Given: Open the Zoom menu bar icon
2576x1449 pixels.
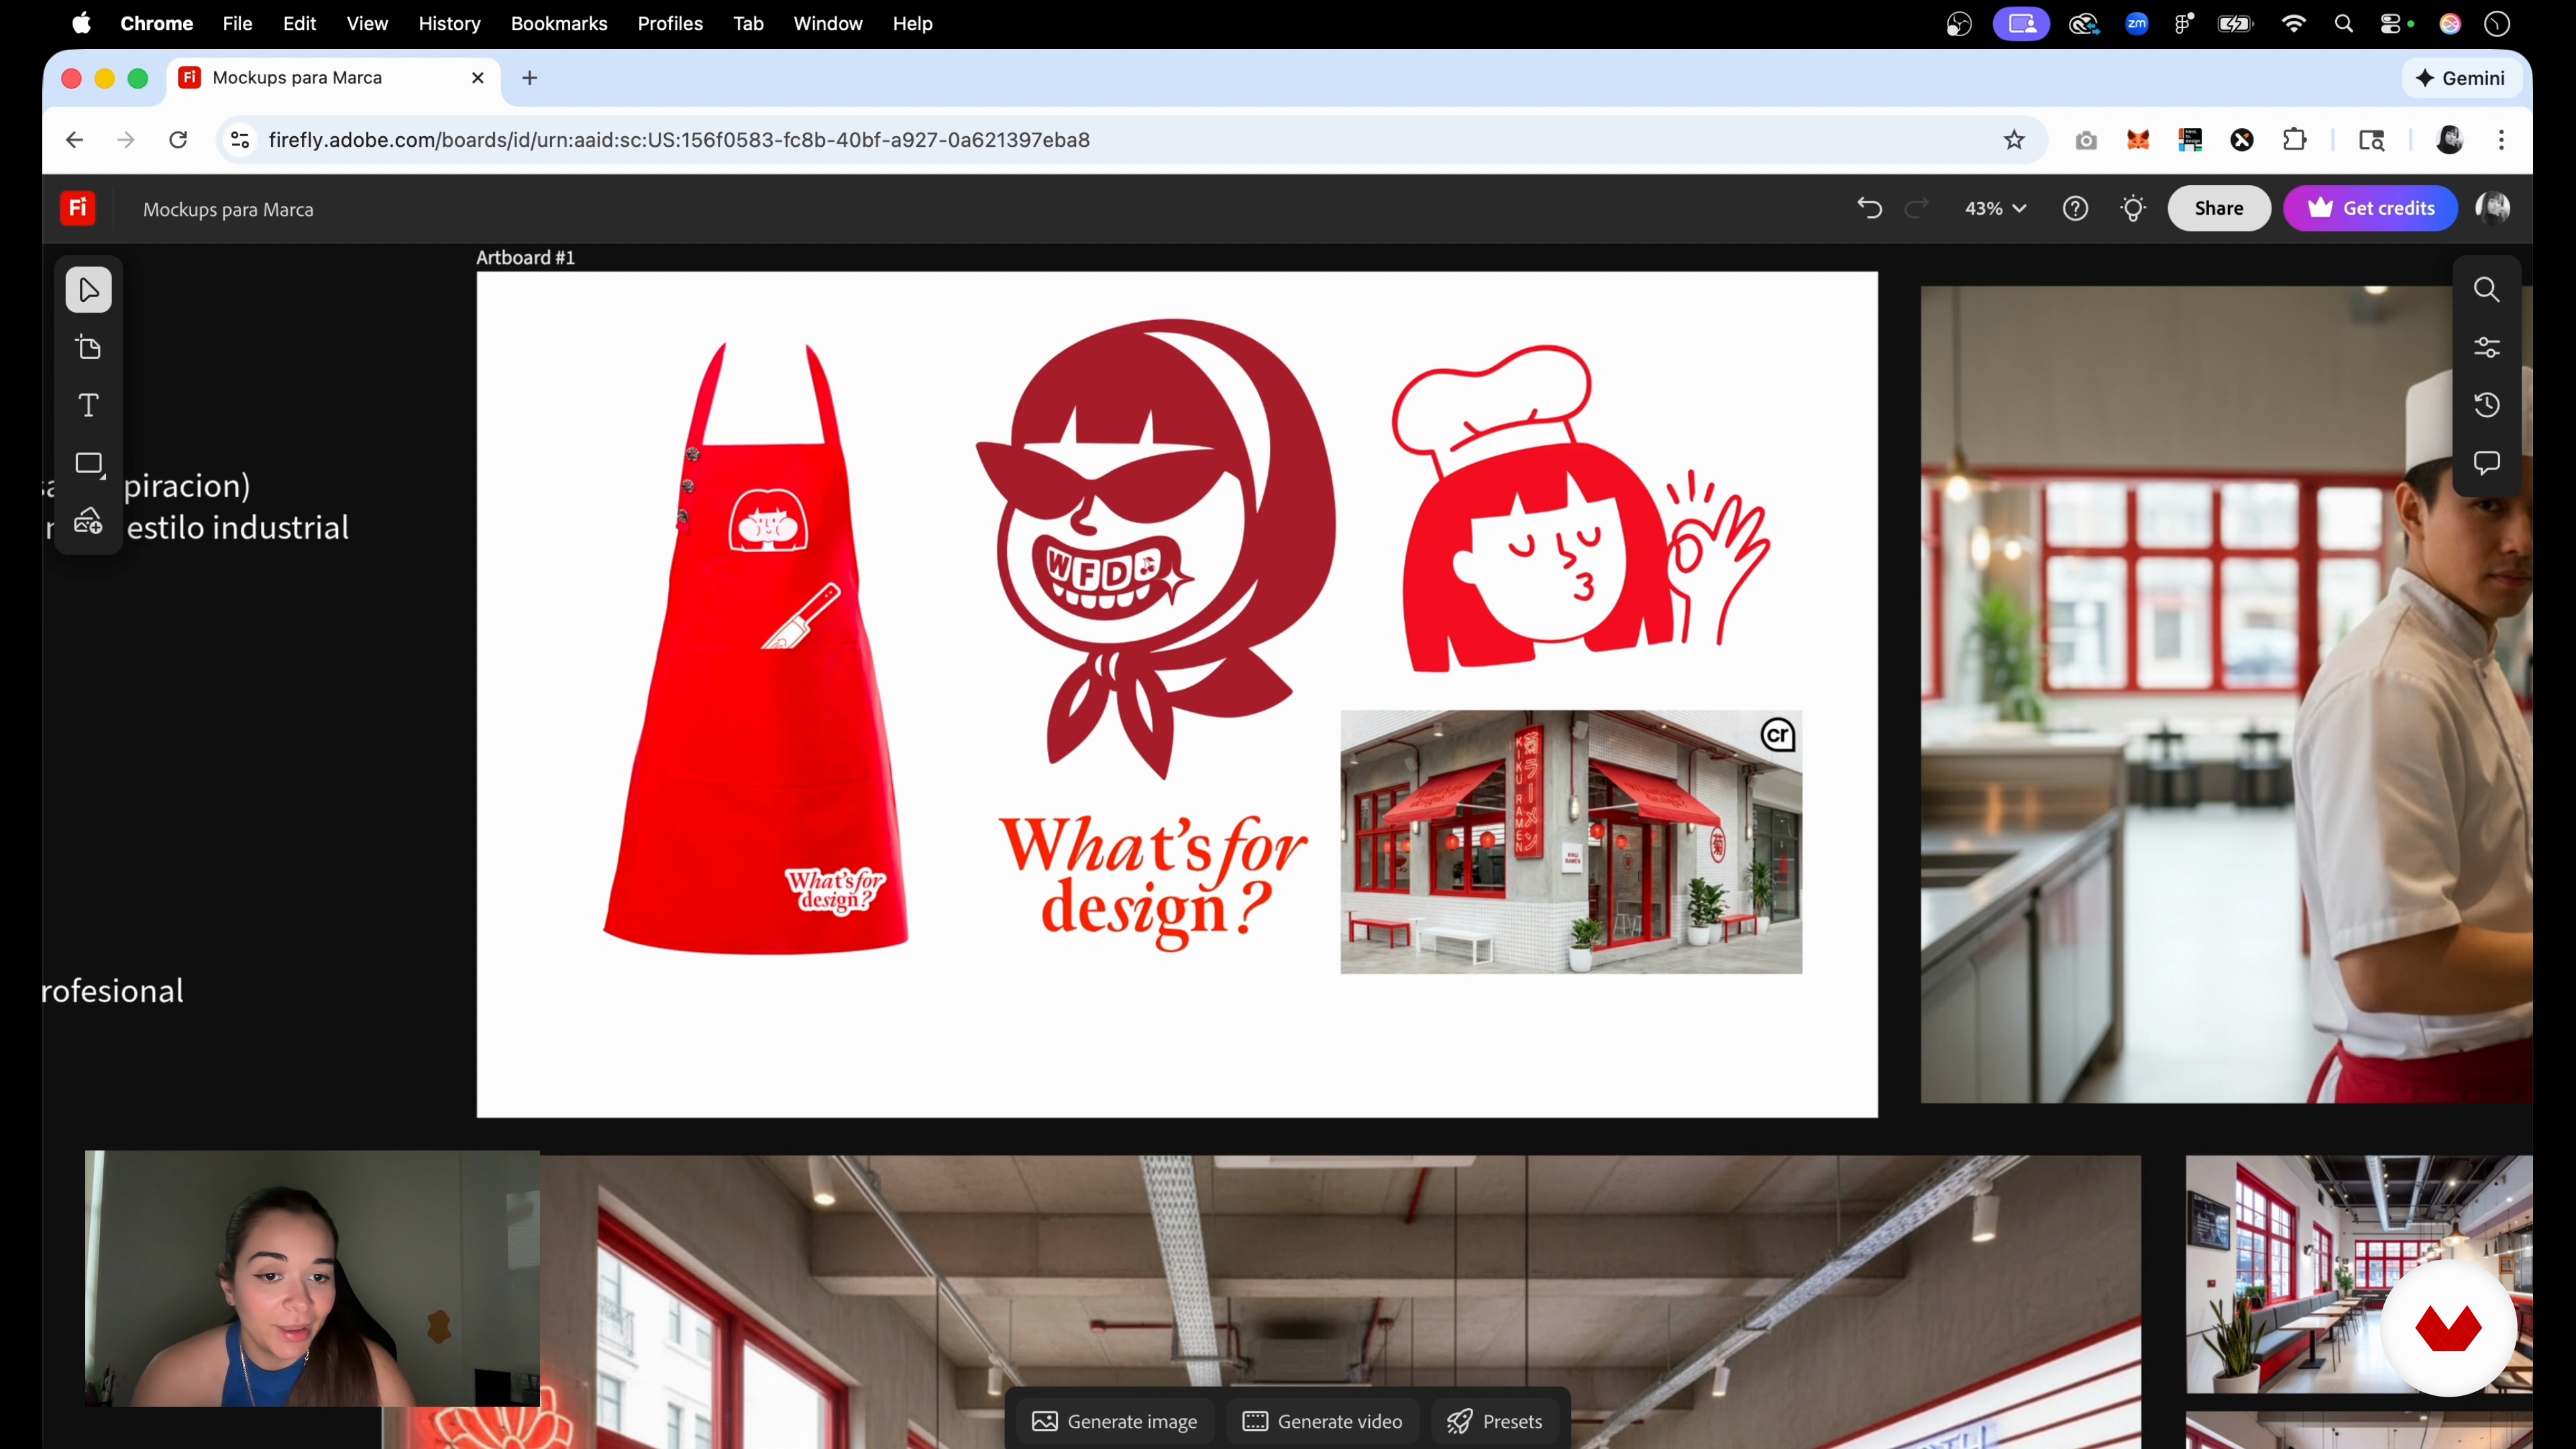Looking at the screenshot, I should [x=2136, y=24].
